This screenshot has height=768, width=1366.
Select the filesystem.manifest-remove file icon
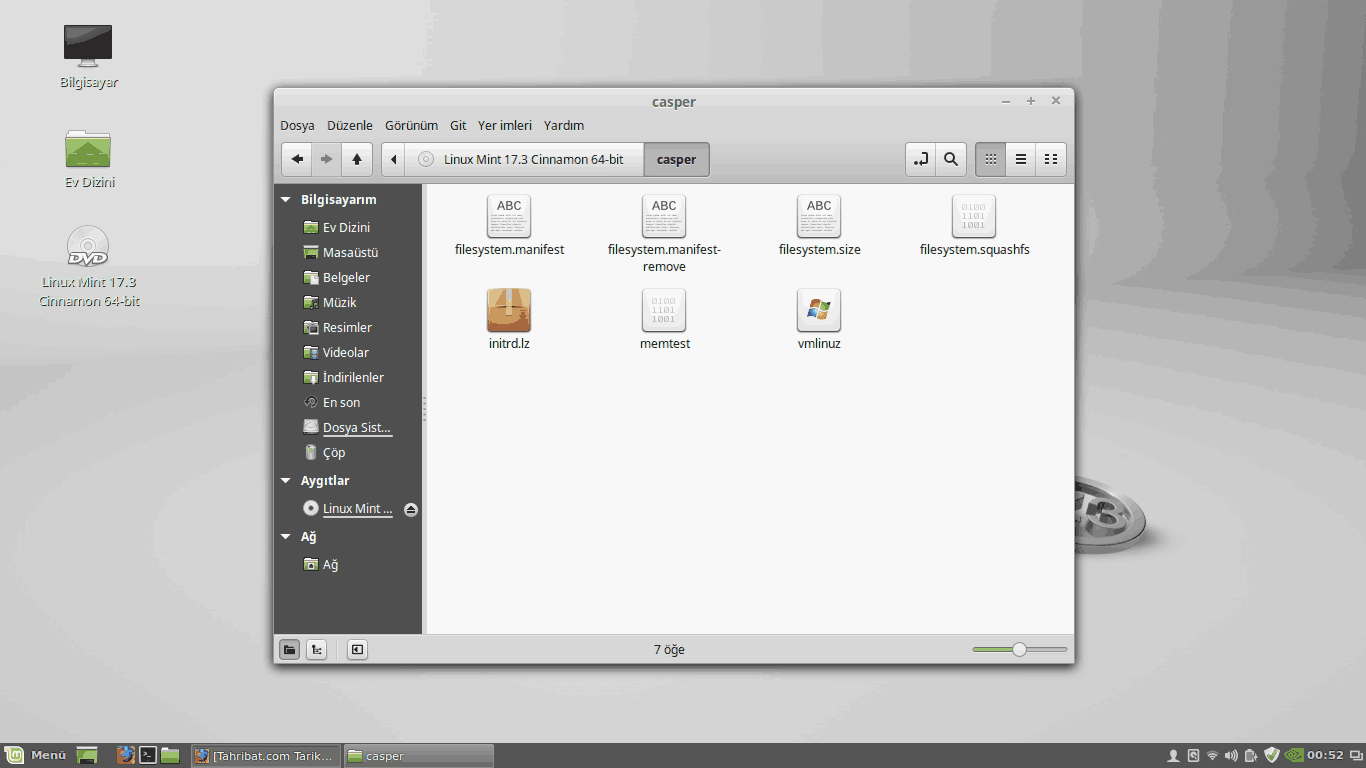pyautogui.click(x=664, y=216)
